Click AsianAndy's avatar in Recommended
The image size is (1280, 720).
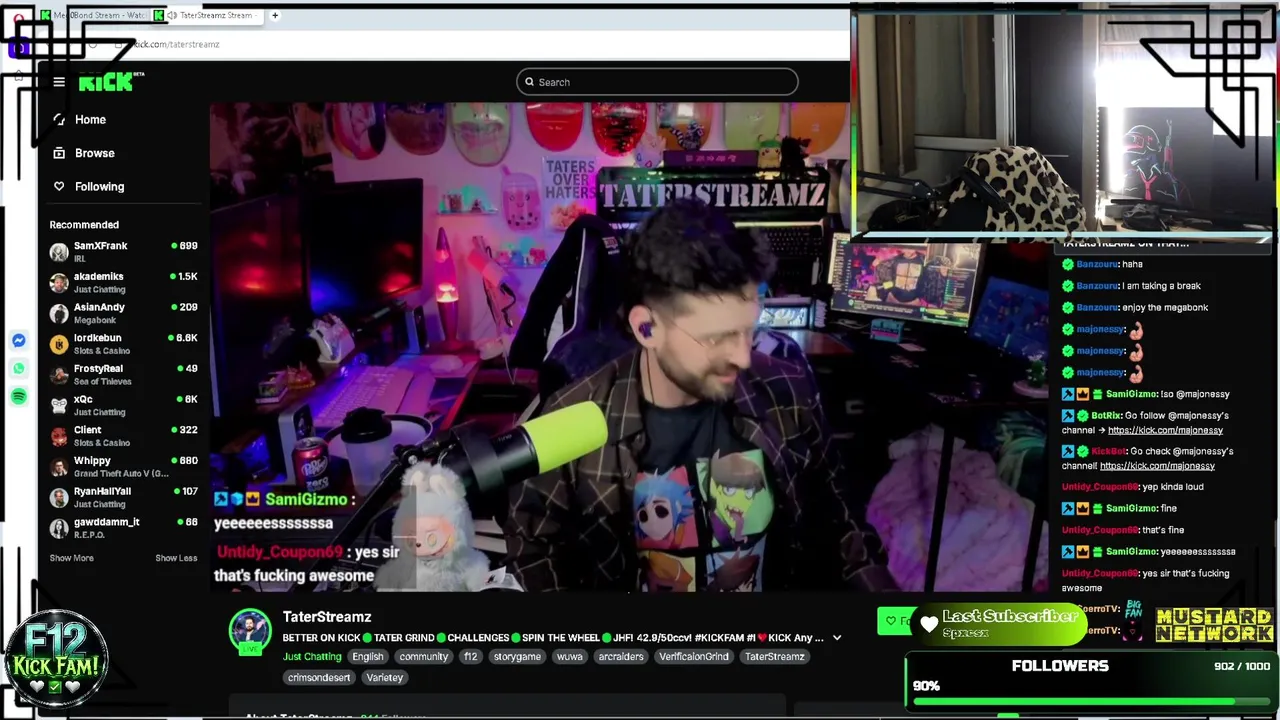[x=59, y=314]
